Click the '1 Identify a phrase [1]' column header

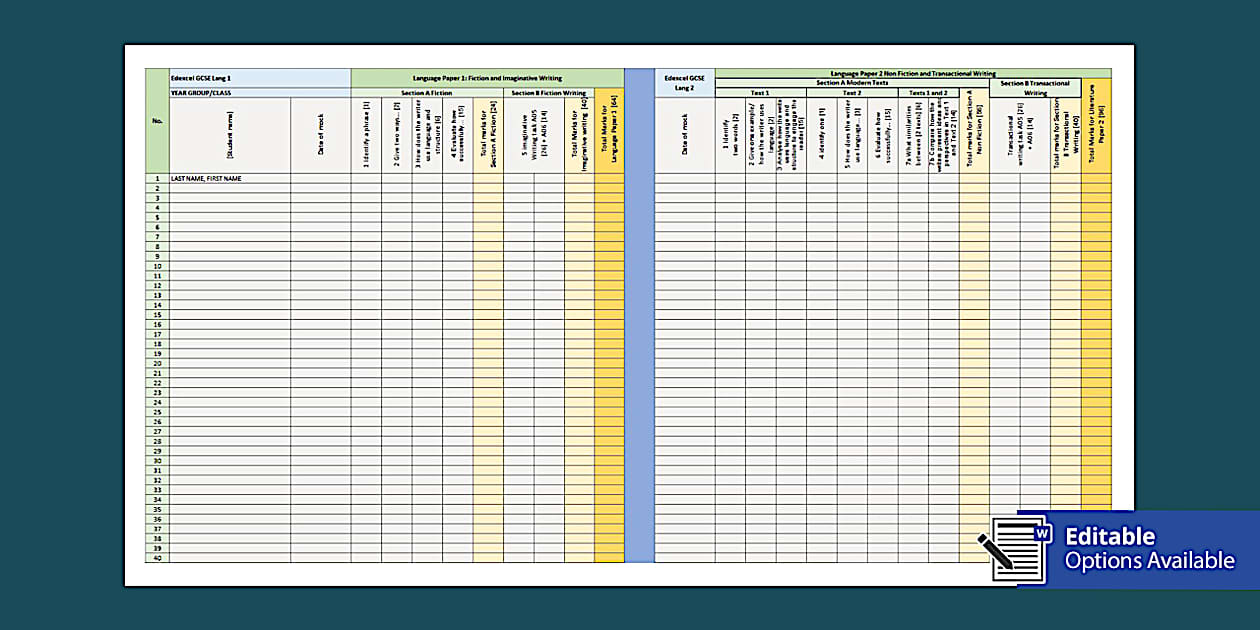click(366, 135)
